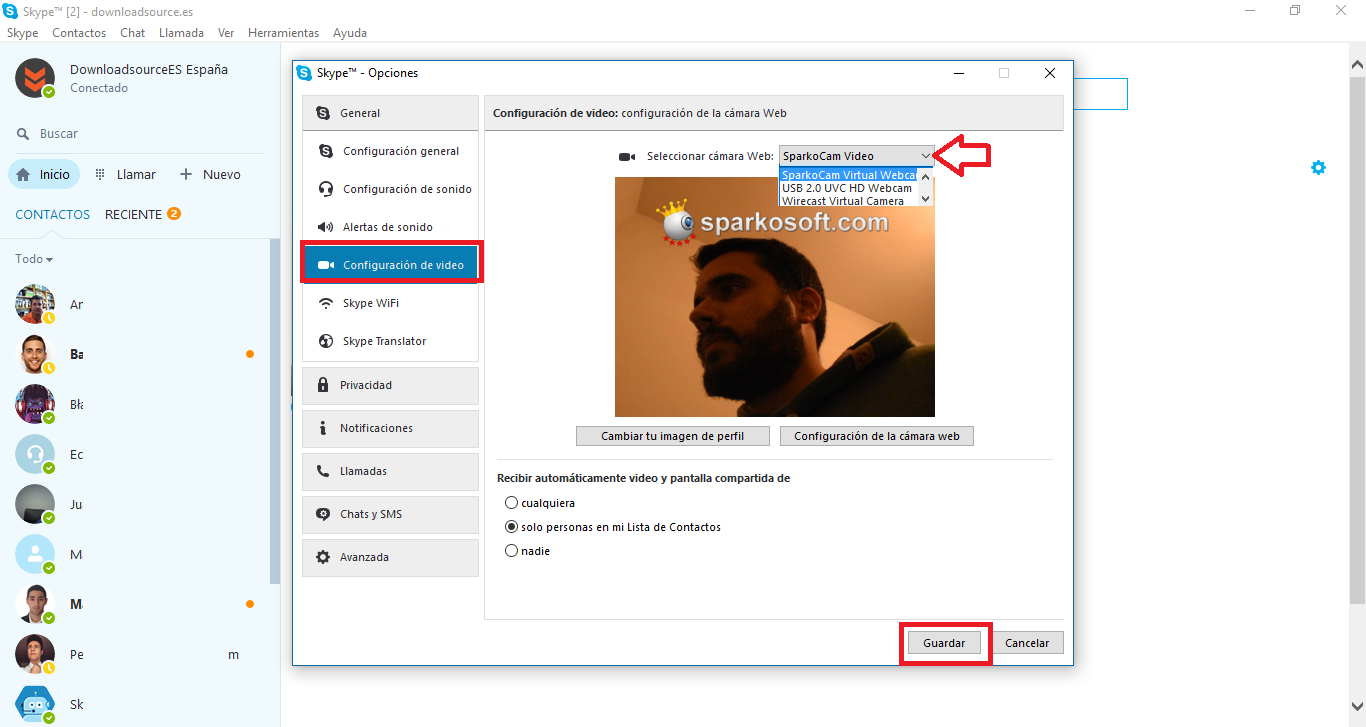Select Configuración de video option
The width and height of the screenshot is (1366, 727).
click(390, 265)
